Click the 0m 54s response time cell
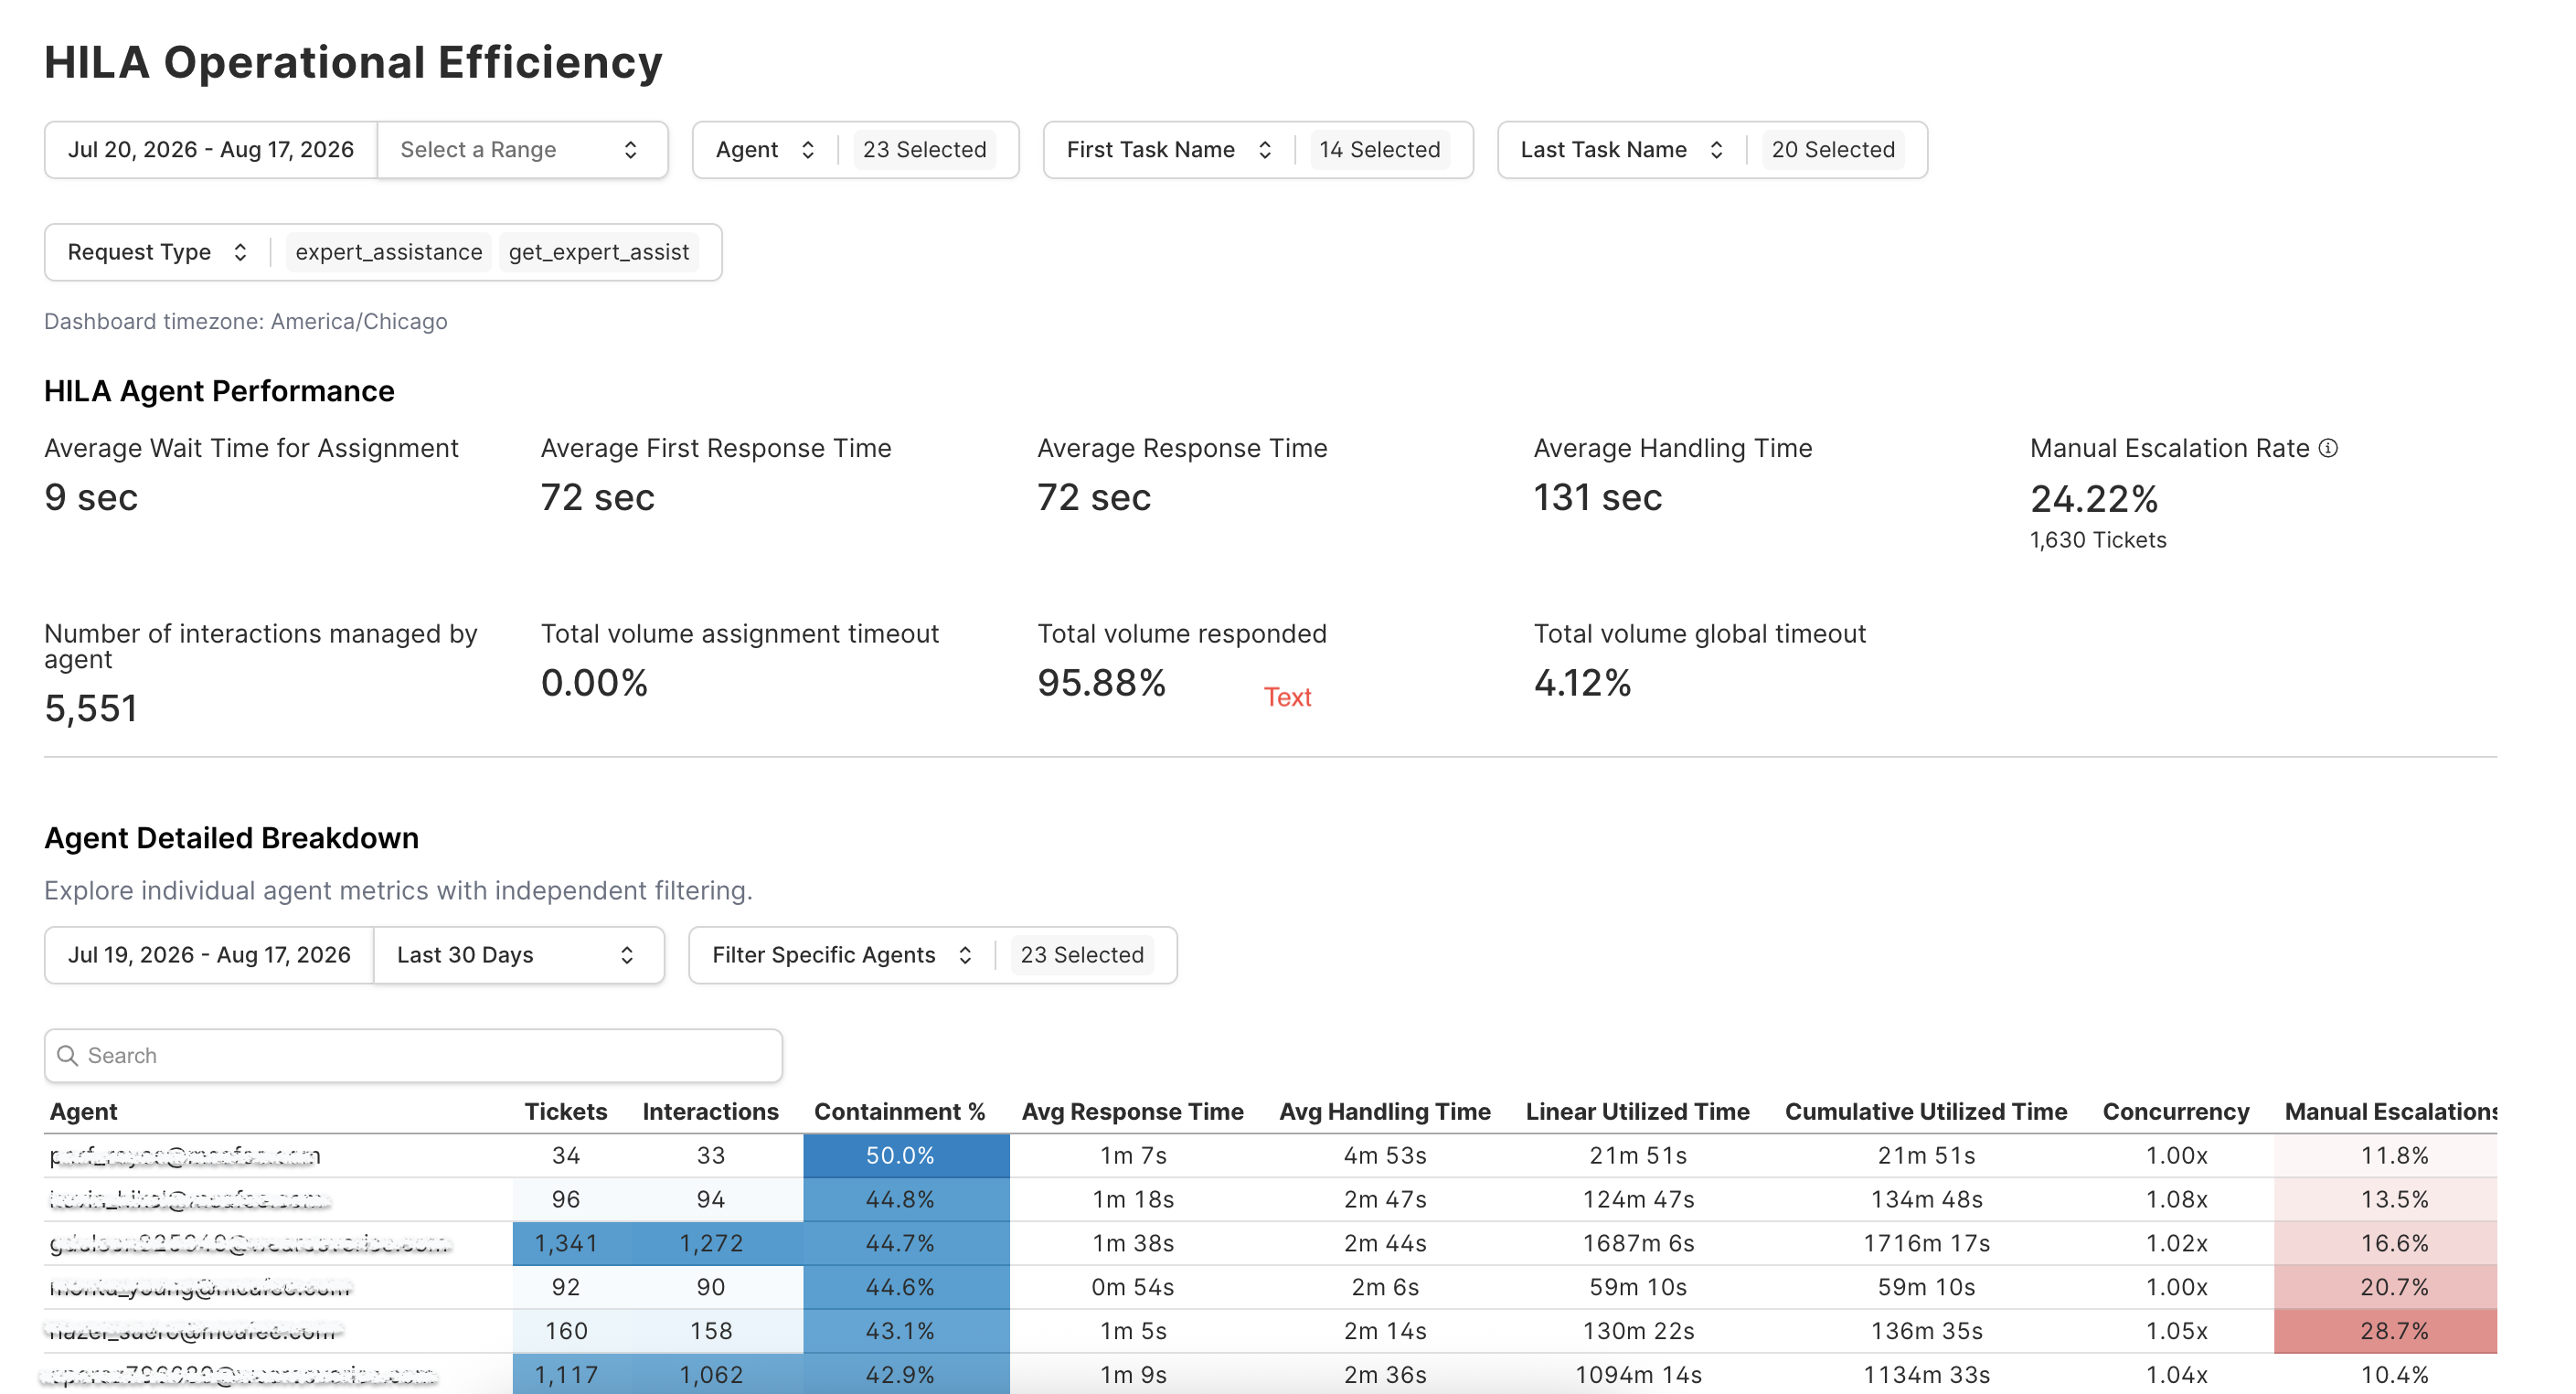Image resolution: width=2576 pixels, height=1394 pixels. (x=1132, y=1287)
